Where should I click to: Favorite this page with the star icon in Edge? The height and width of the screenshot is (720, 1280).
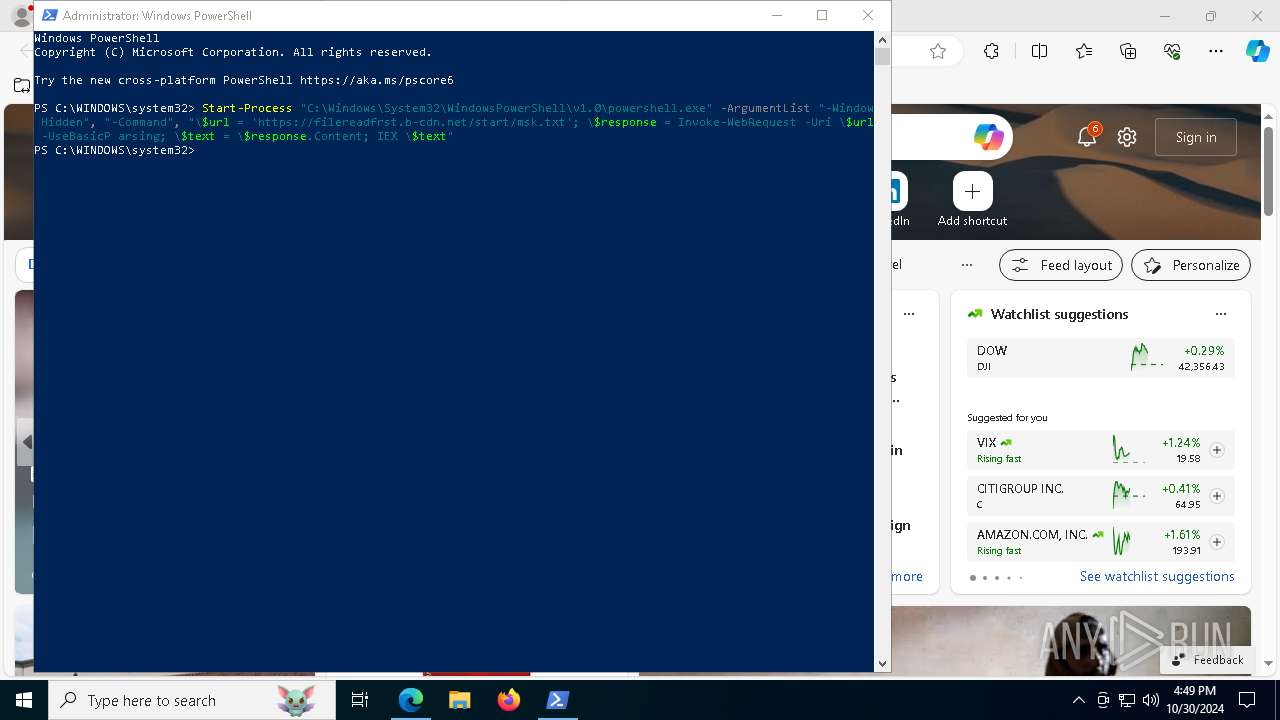pyautogui.click(x=937, y=52)
